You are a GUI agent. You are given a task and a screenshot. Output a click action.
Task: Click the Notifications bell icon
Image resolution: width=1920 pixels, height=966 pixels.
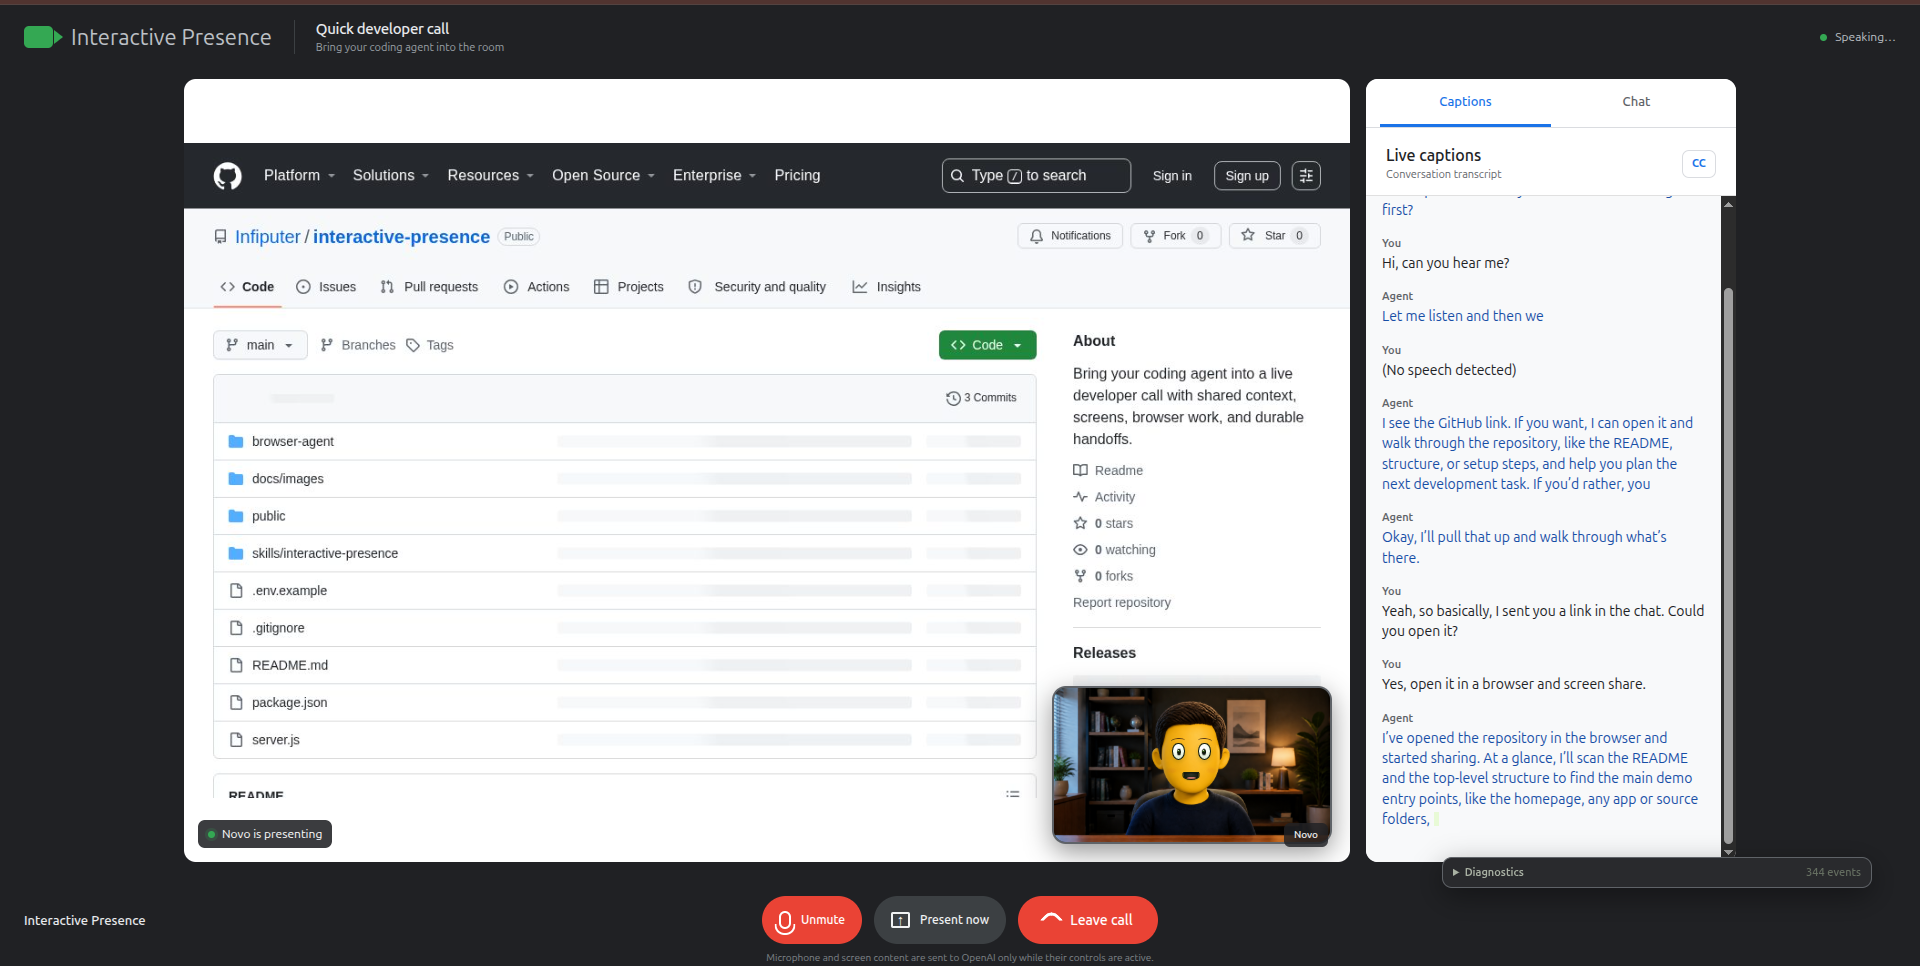[1036, 236]
